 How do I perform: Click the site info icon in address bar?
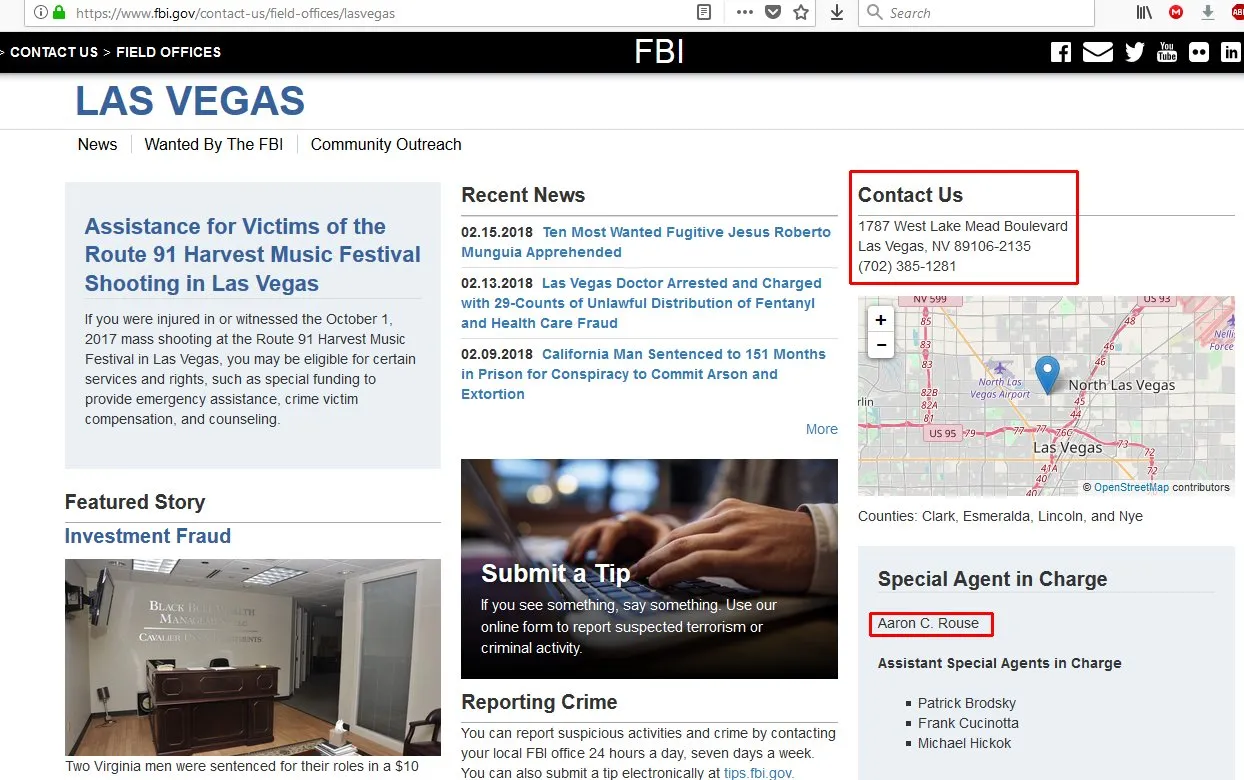(39, 13)
